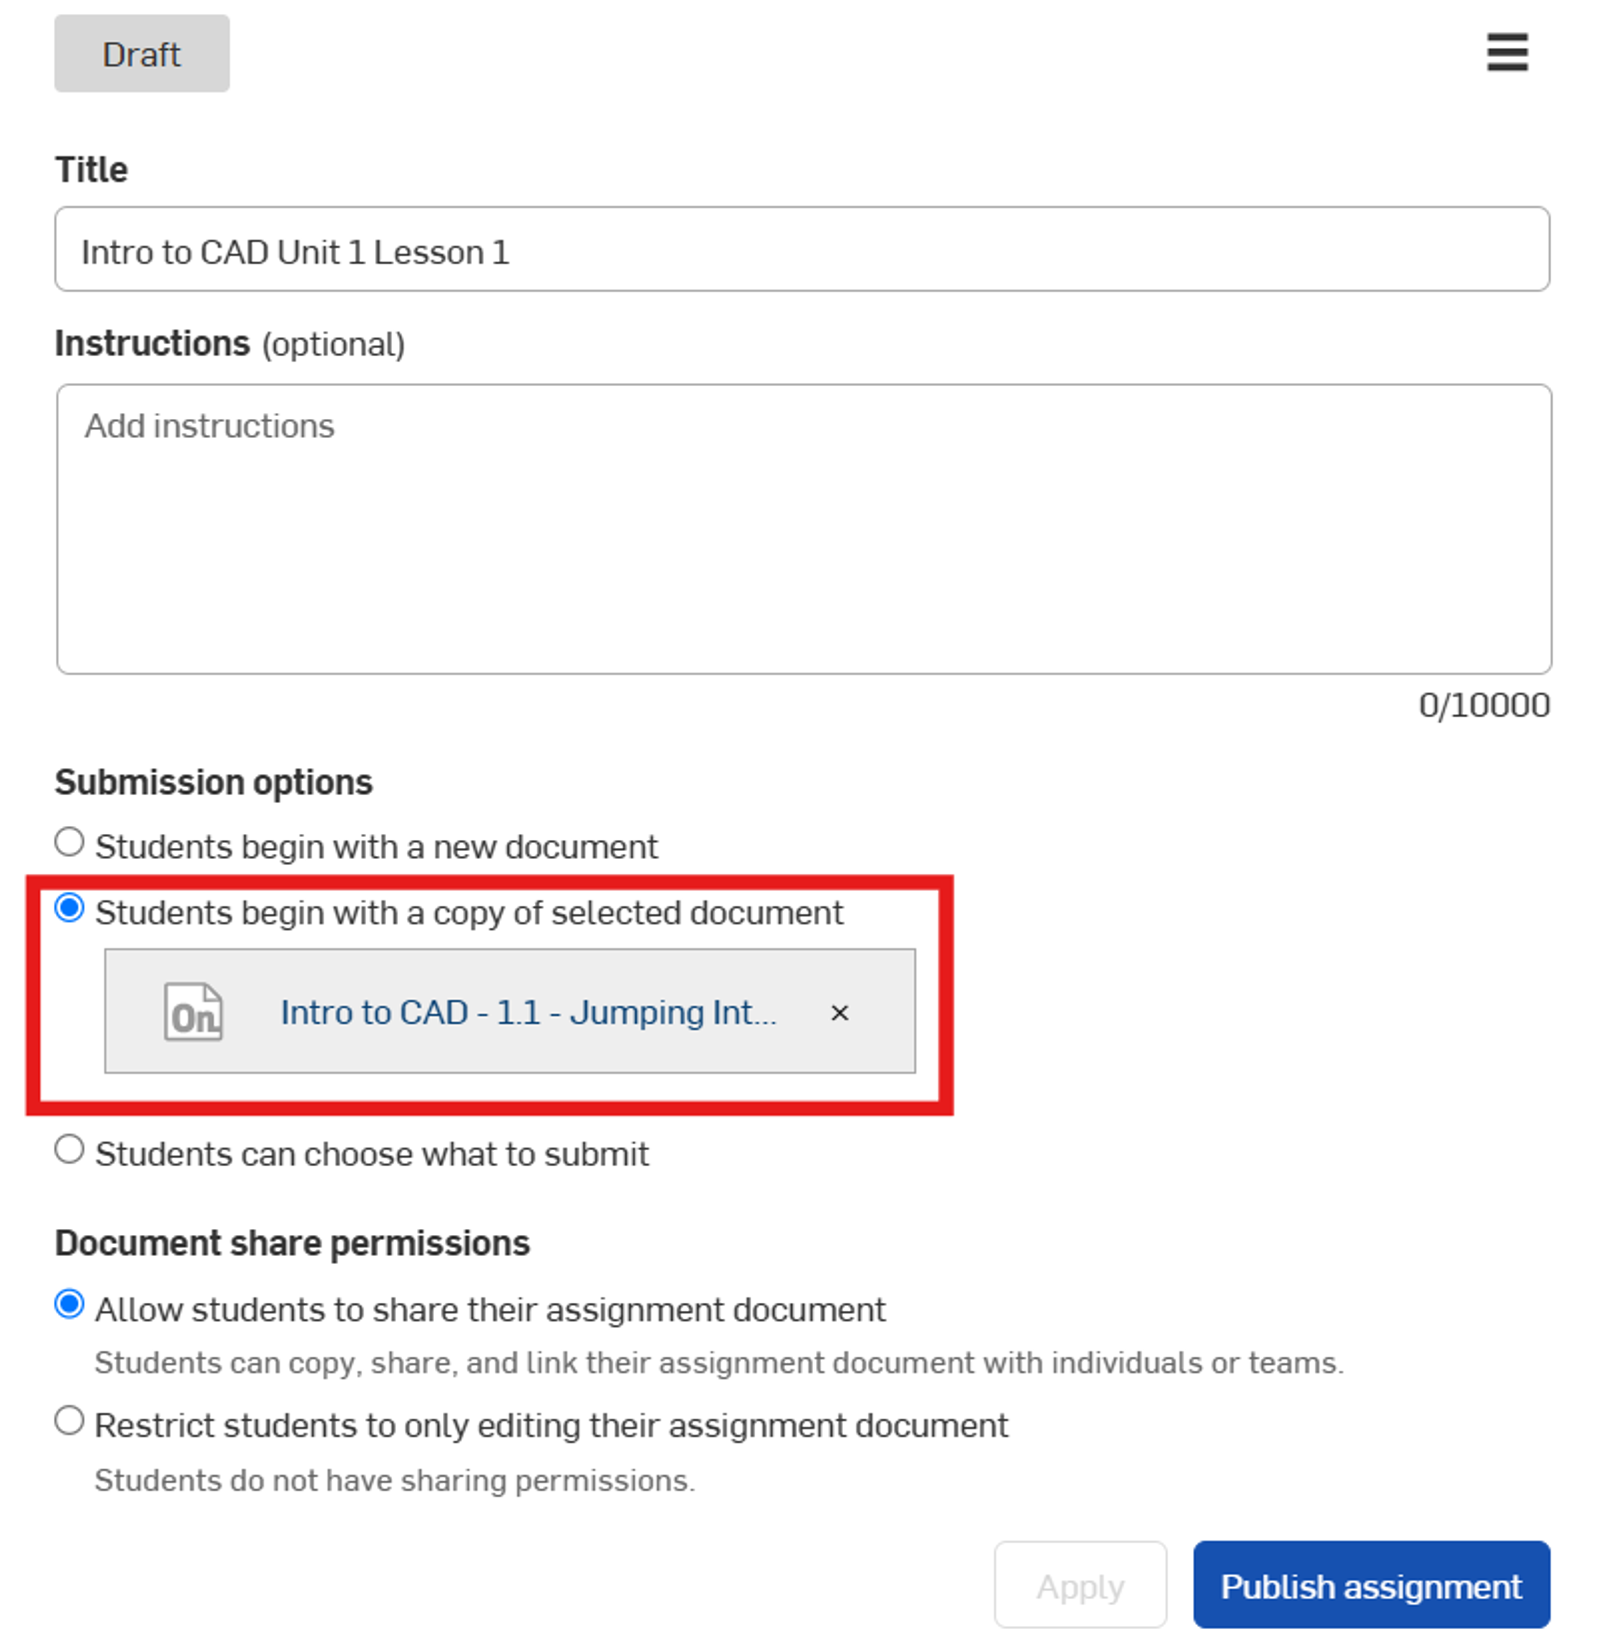Remove the attached OneNote document
The image size is (1600, 1642).
coord(839,1013)
